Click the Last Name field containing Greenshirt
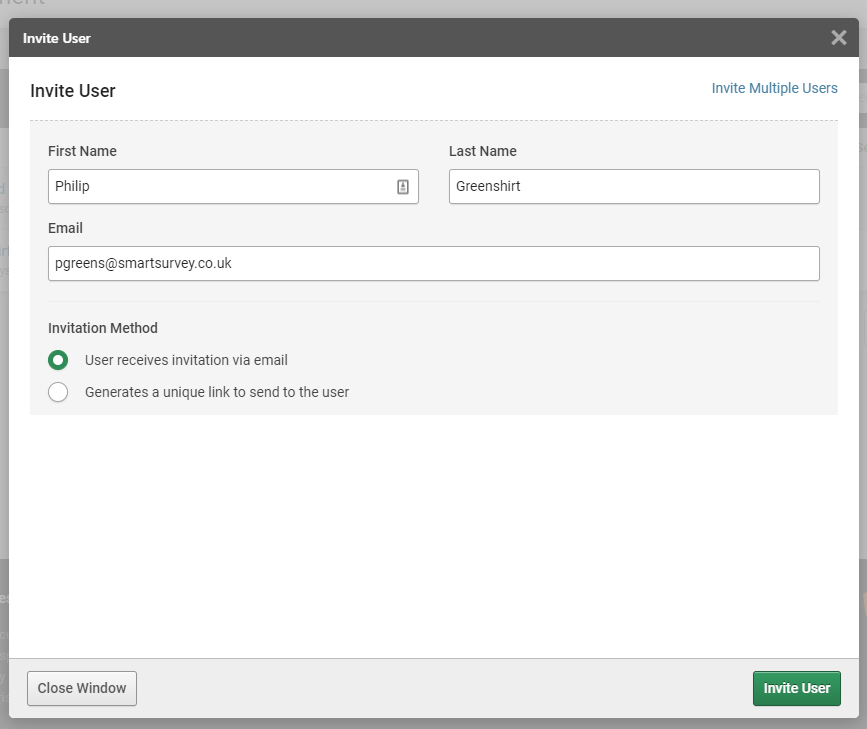 [x=633, y=186]
